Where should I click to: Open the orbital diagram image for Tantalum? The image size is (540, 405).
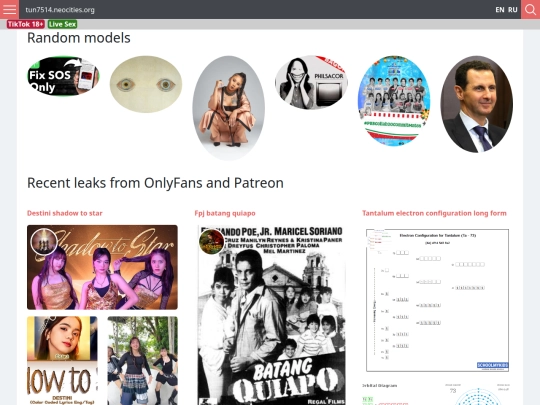click(437, 393)
